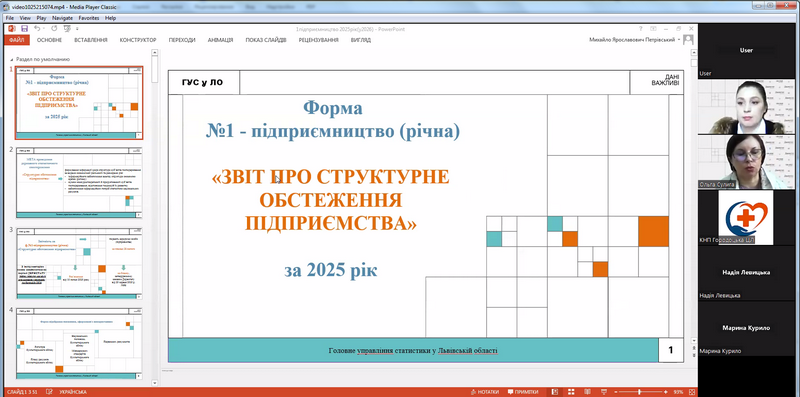Click Fit slide to current window icon
Image resolution: width=800 pixels, height=397 pixels.
[x=691, y=392]
